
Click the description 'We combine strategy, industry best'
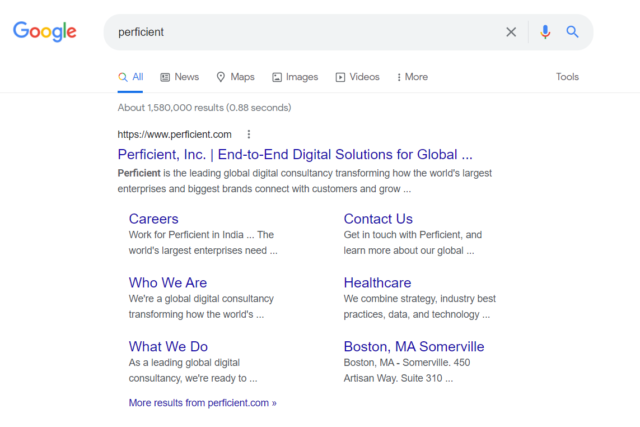click(x=420, y=298)
